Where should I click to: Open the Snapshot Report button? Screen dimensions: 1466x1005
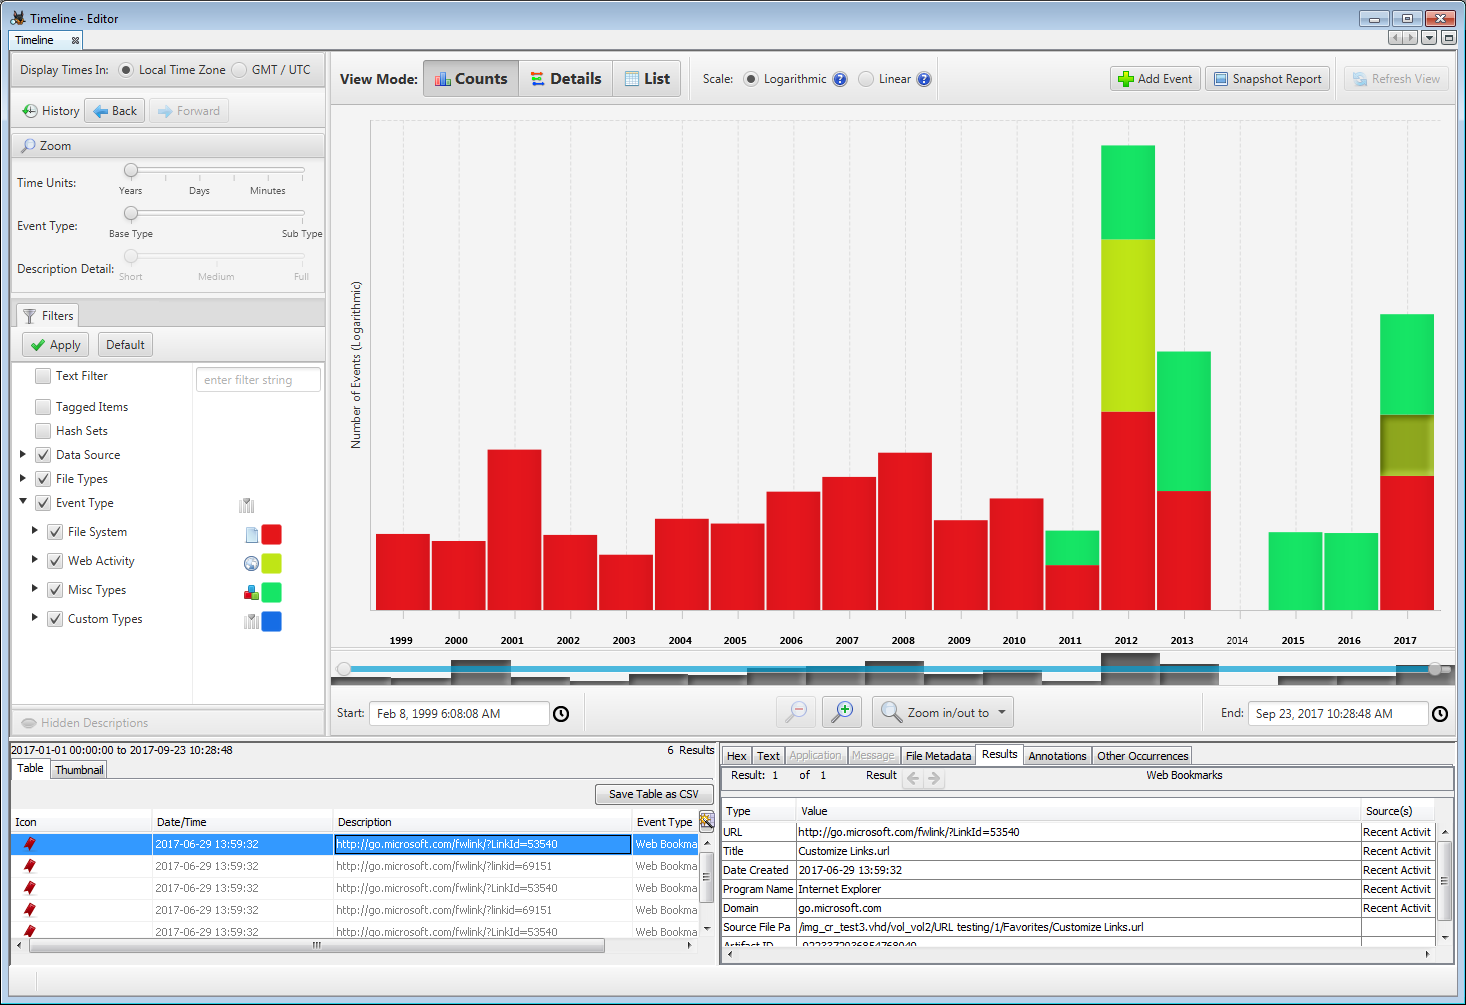[1266, 79]
